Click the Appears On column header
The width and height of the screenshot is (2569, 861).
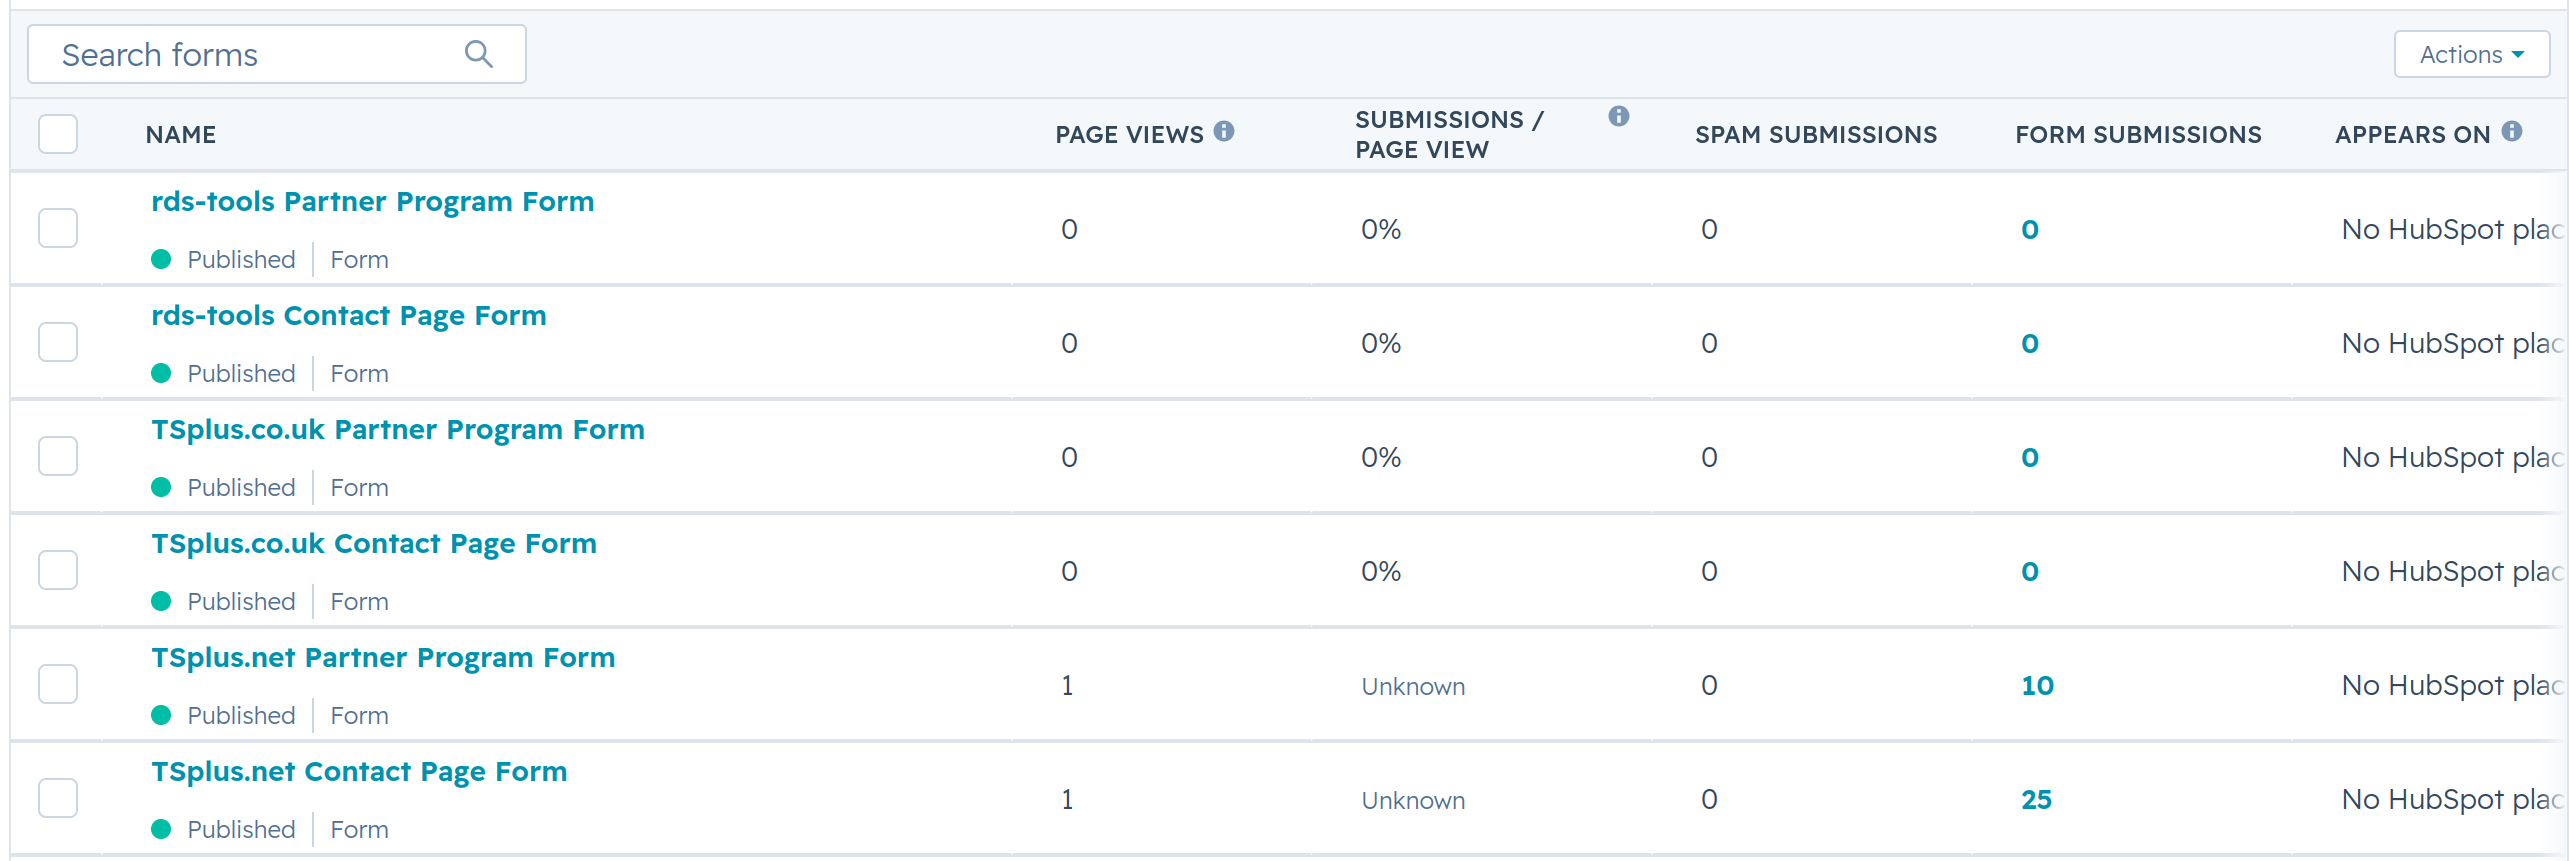click(2412, 135)
